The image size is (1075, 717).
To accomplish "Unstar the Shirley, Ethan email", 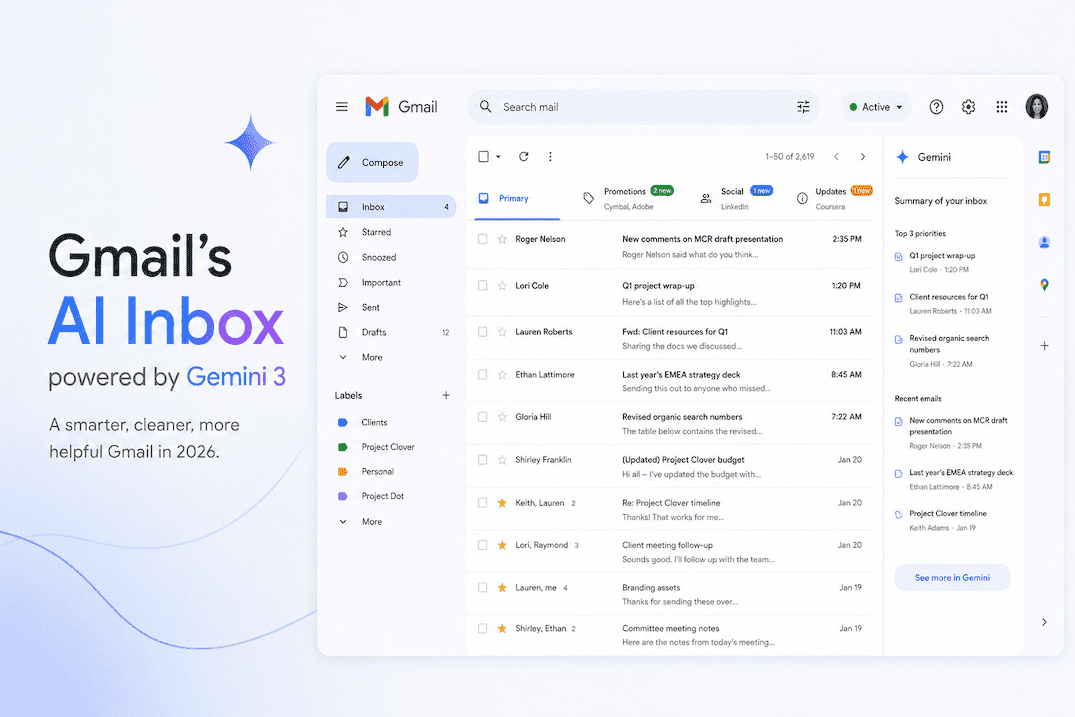I will click(502, 629).
